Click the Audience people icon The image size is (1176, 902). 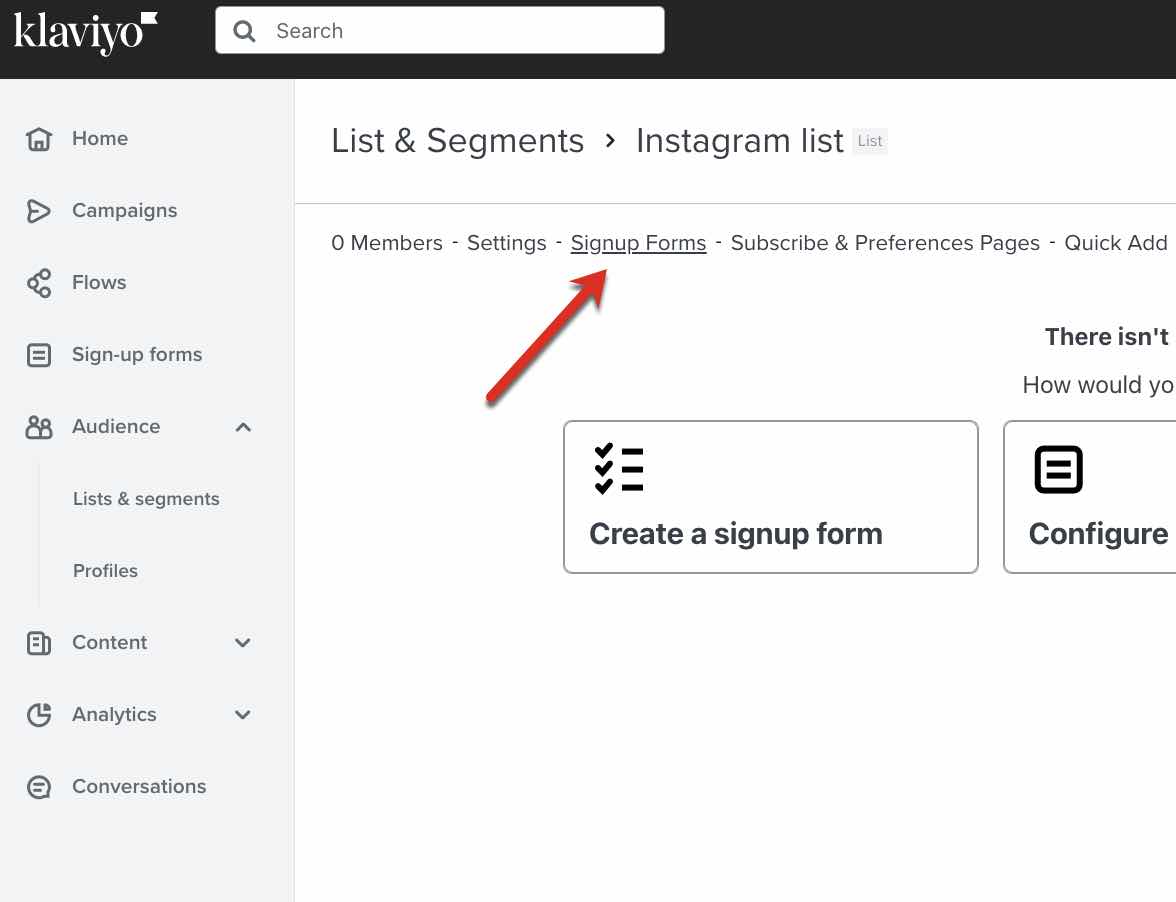(x=38, y=427)
